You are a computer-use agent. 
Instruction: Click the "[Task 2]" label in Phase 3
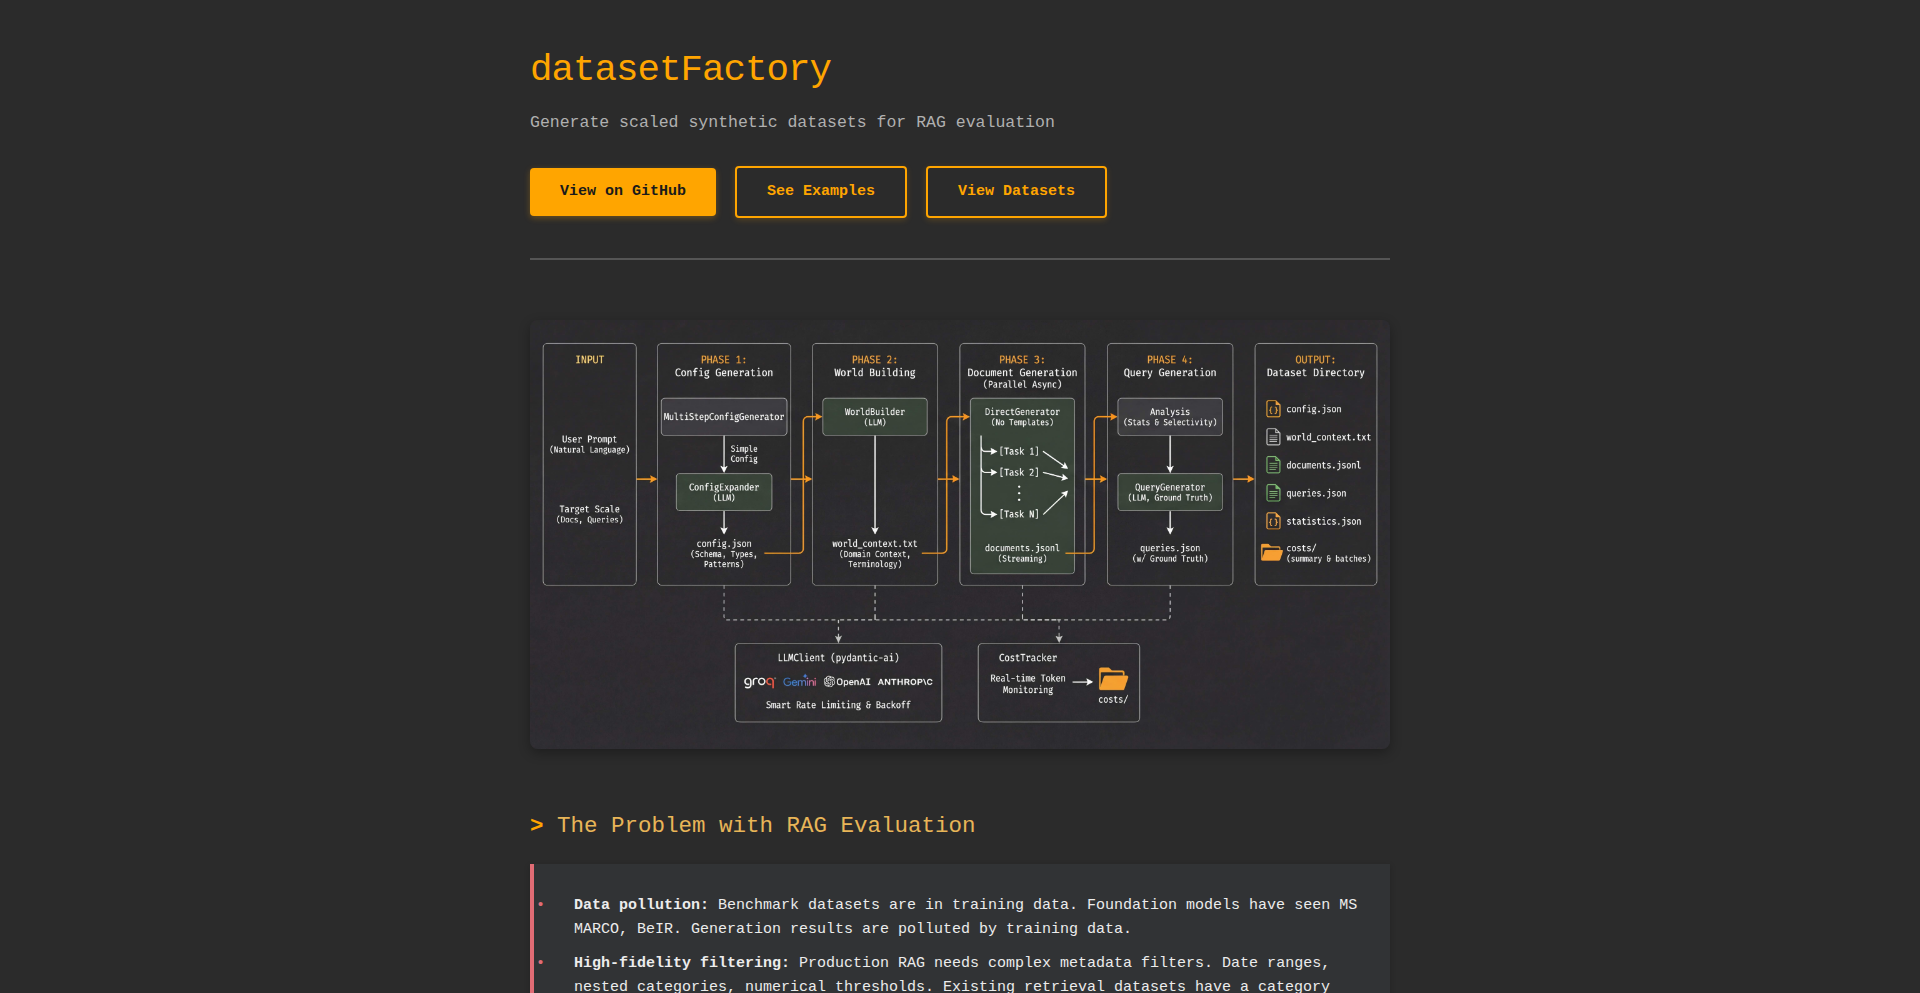tap(1019, 473)
